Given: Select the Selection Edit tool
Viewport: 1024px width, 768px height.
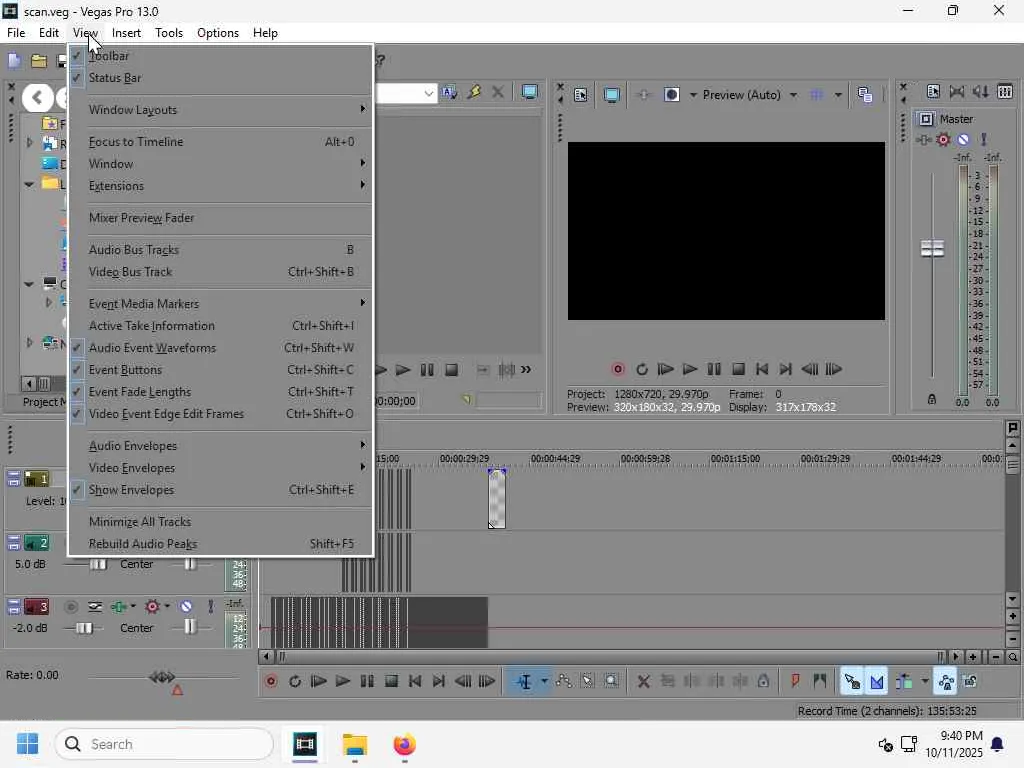Looking at the screenshot, I should click(x=588, y=682).
